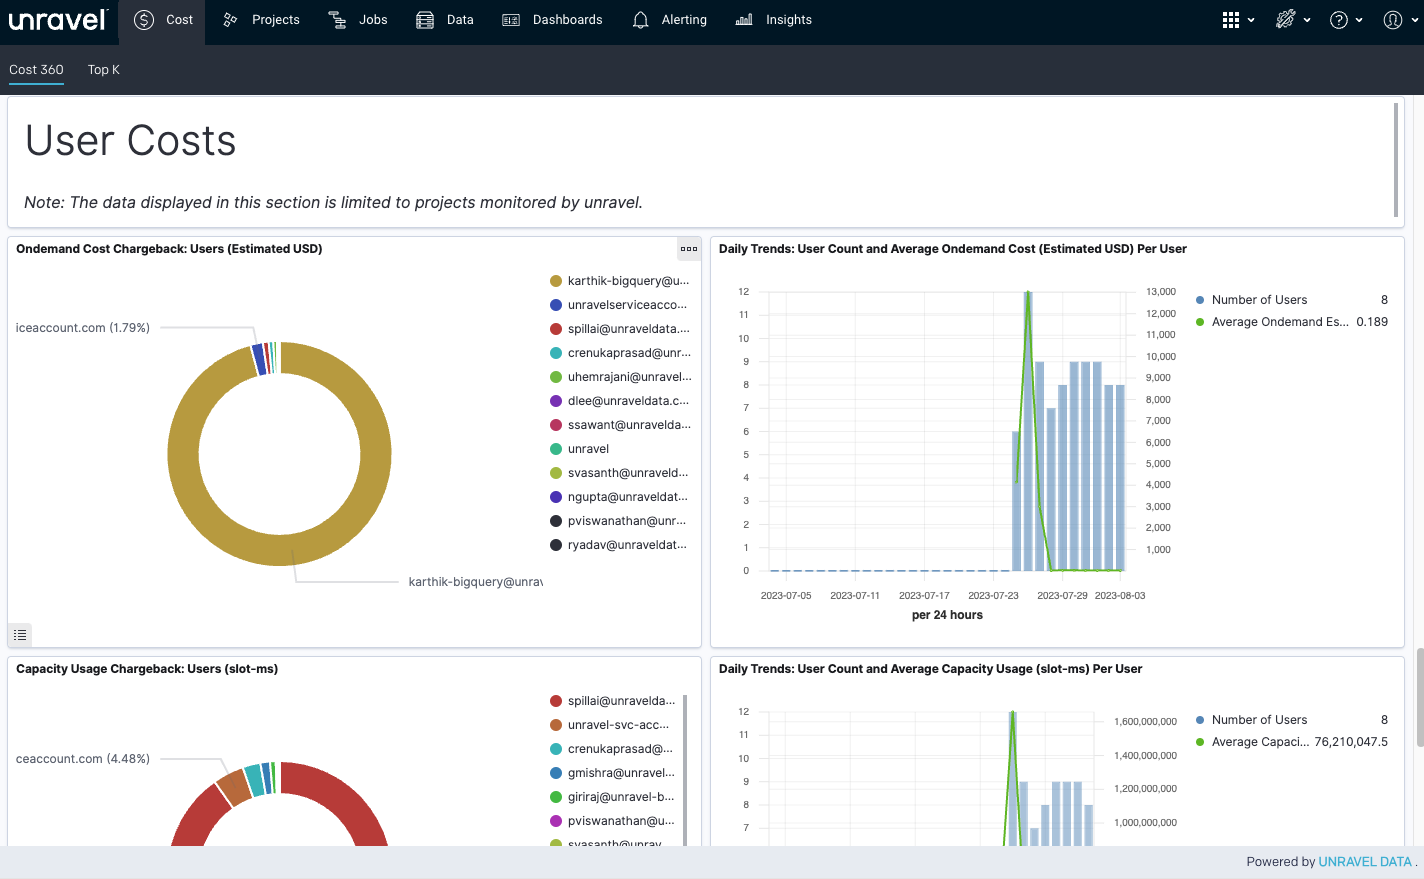Click the 'iceaccount.com (1.79%)' donut label
This screenshot has height=879, width=1424.
pyautogui.click(x=83, y=328)
